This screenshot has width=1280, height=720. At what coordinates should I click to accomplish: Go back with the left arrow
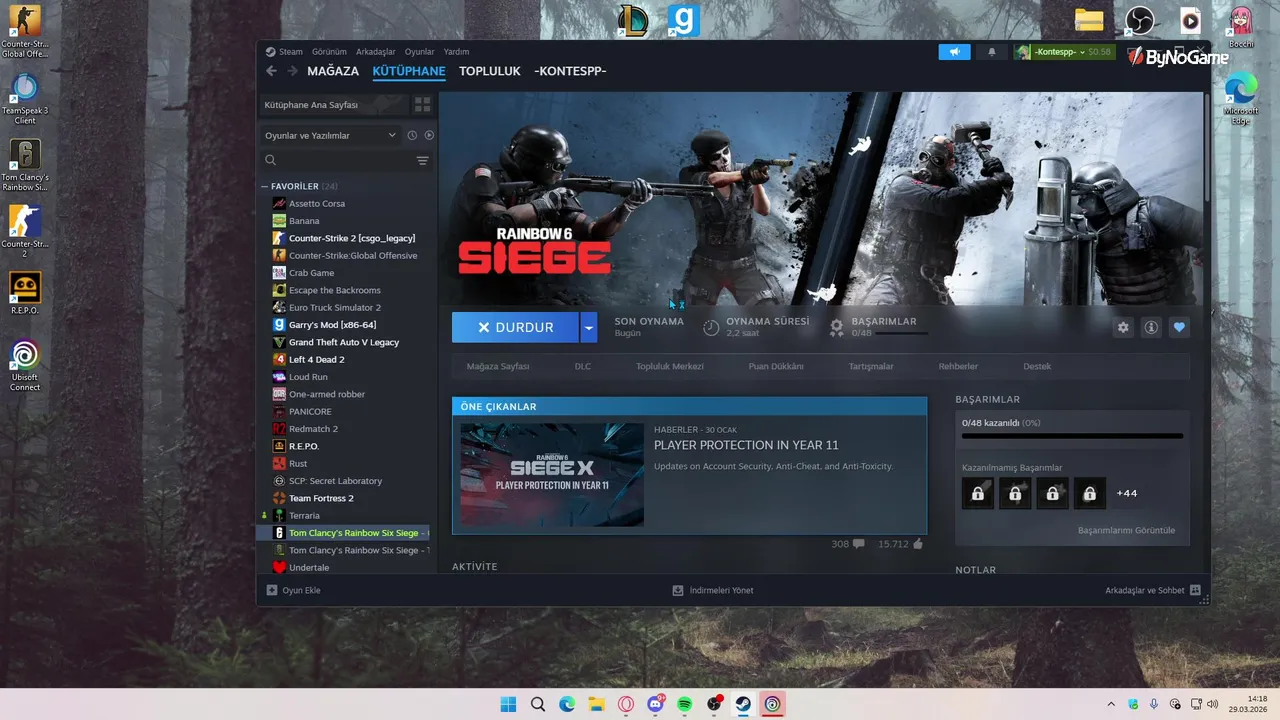[x=271, y=71]
